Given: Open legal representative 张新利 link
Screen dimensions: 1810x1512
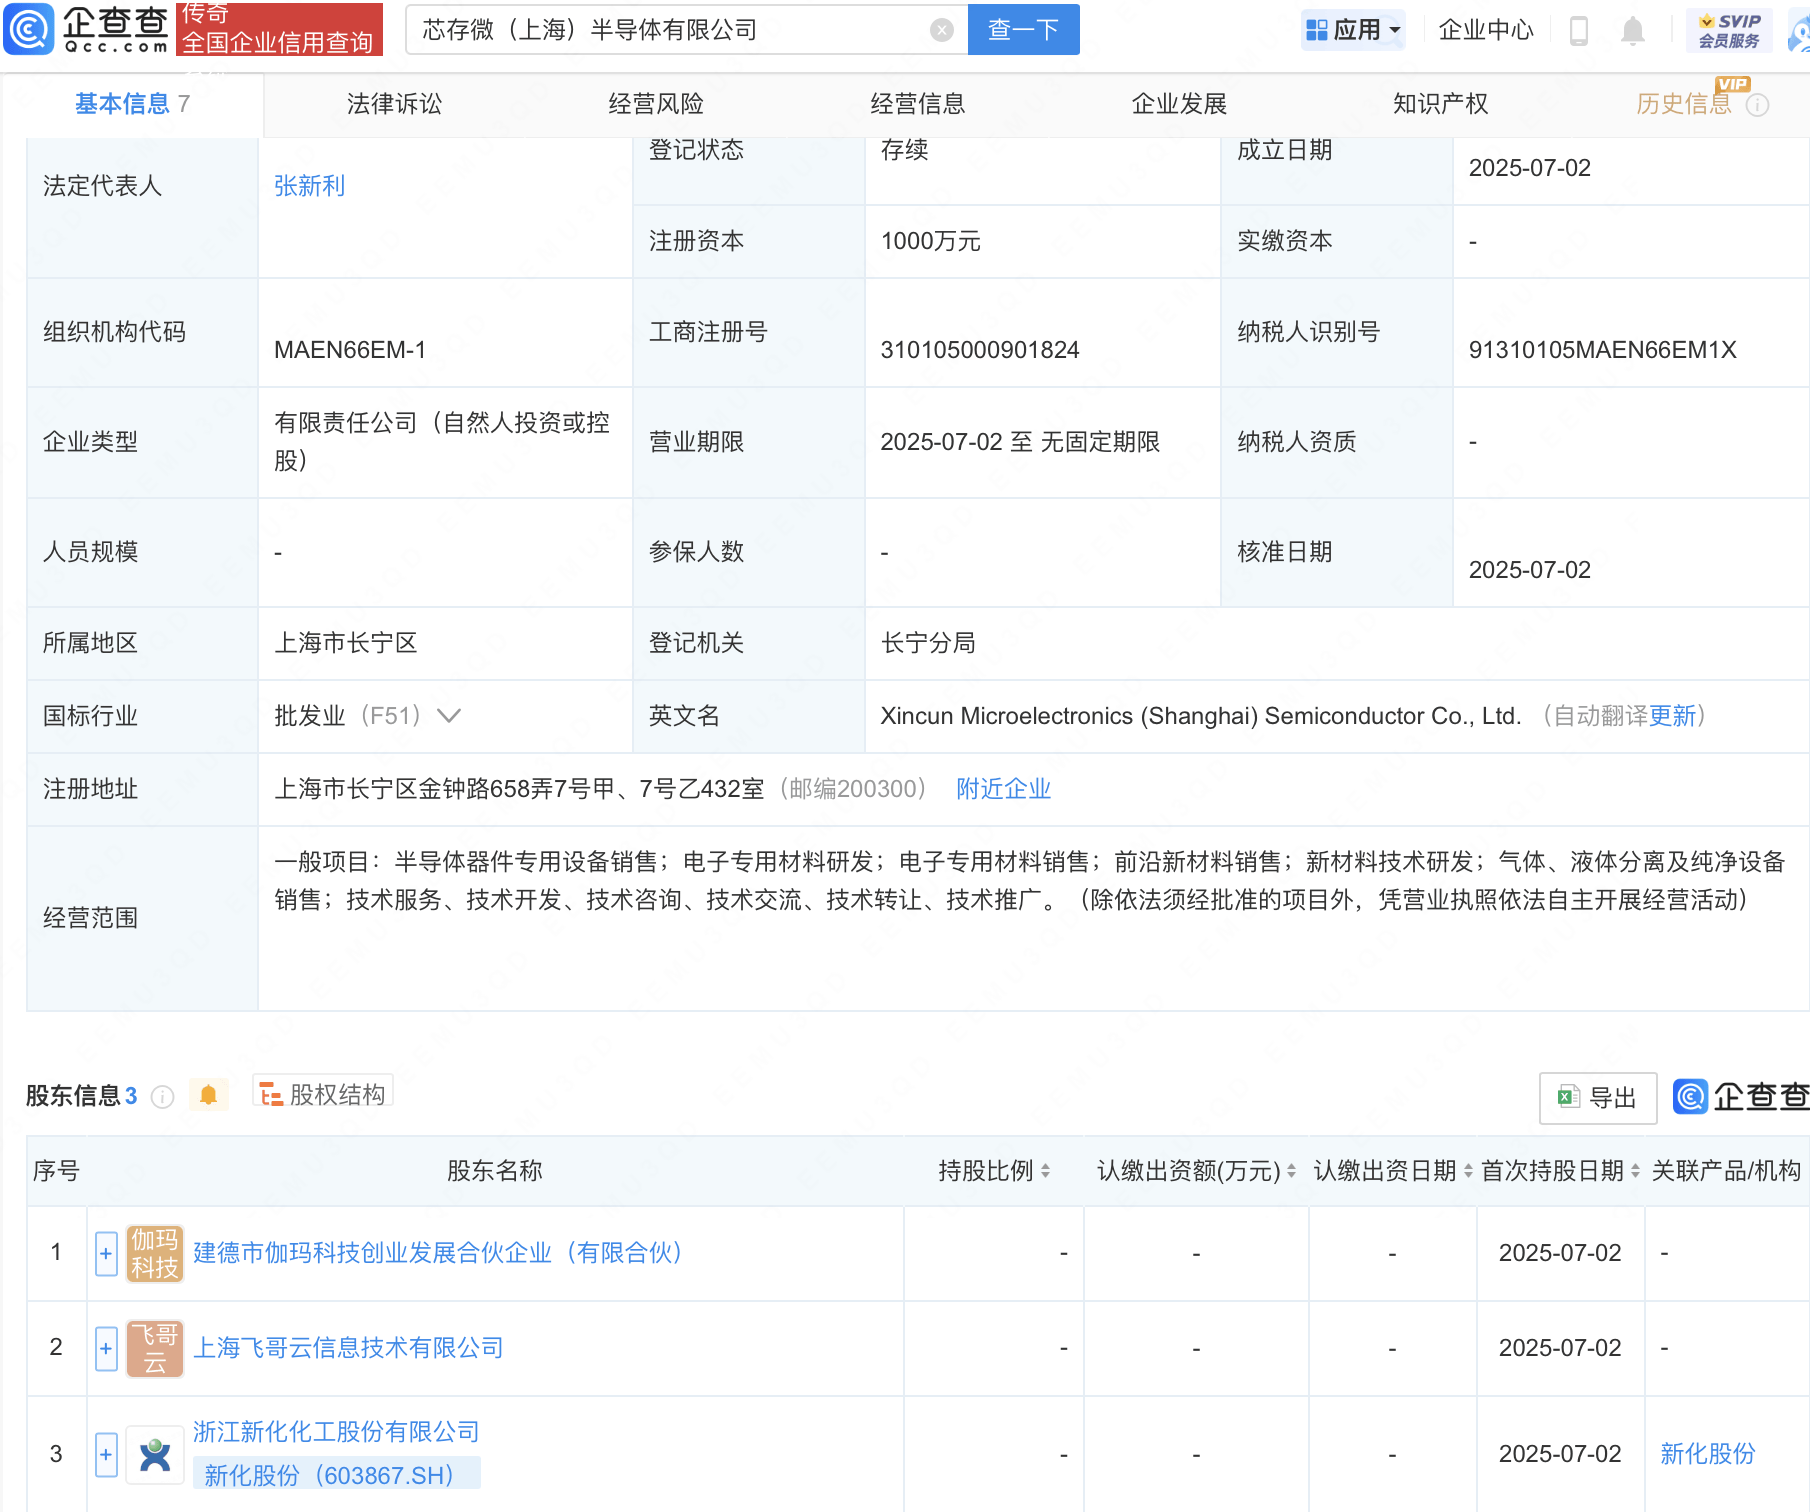Looking at the screenshot, I should click(309, 186).
